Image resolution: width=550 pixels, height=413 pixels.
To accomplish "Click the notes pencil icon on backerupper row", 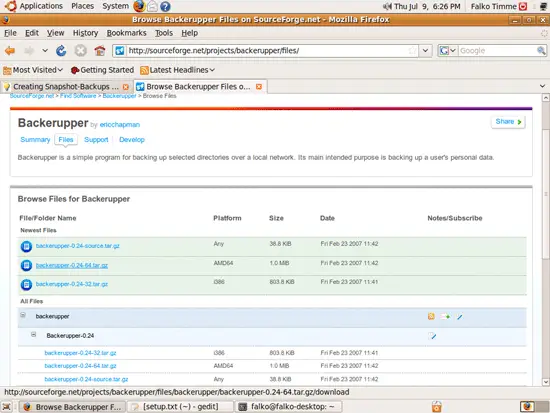I will point(460,317).
